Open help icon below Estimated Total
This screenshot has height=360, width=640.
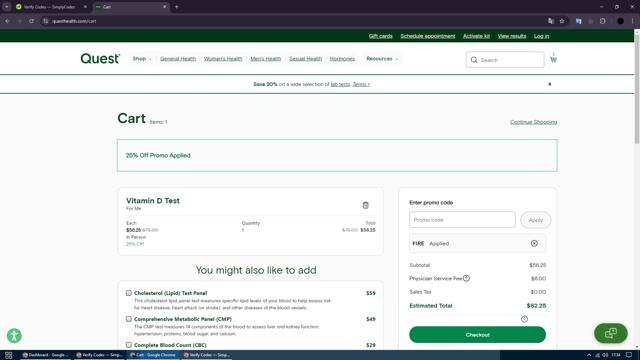click(524, 319)
